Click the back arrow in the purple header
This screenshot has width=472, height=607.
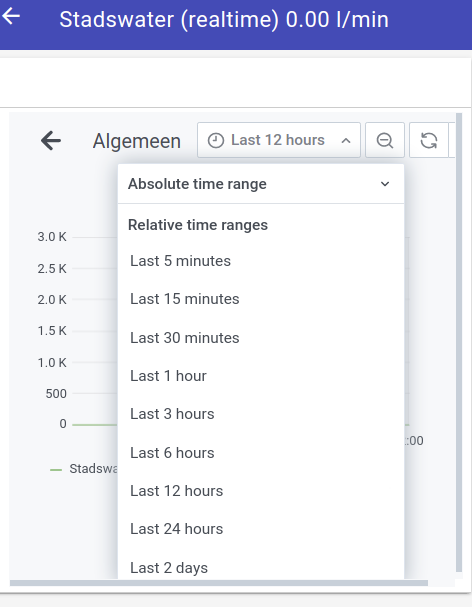pyautogui.click(x=11, y=17)
